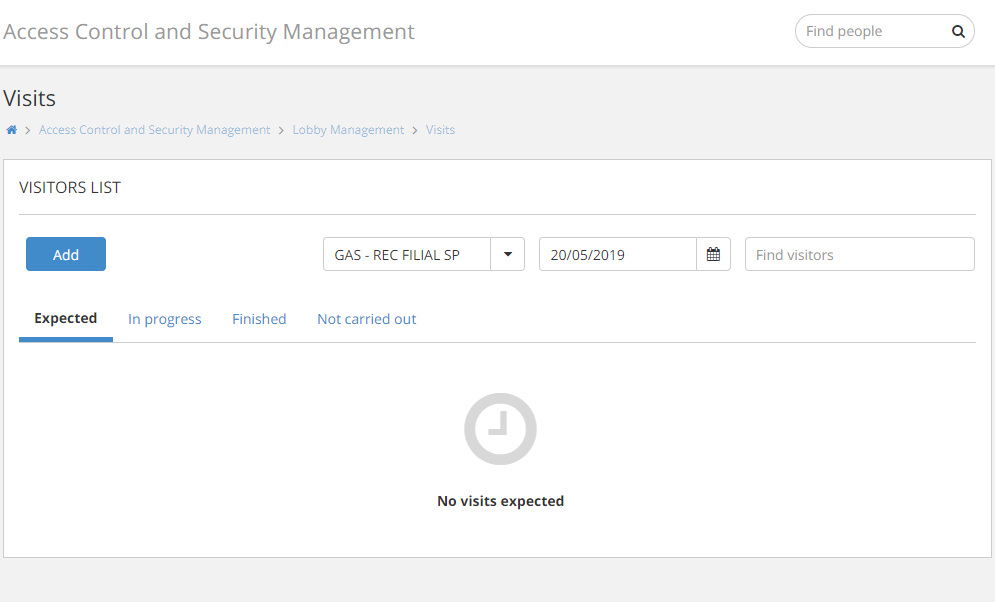The width and height of the screenshot is (995, 604).
Task: Click into the Find visitors field
Action: pyautogui.click(x=859, y=255)
